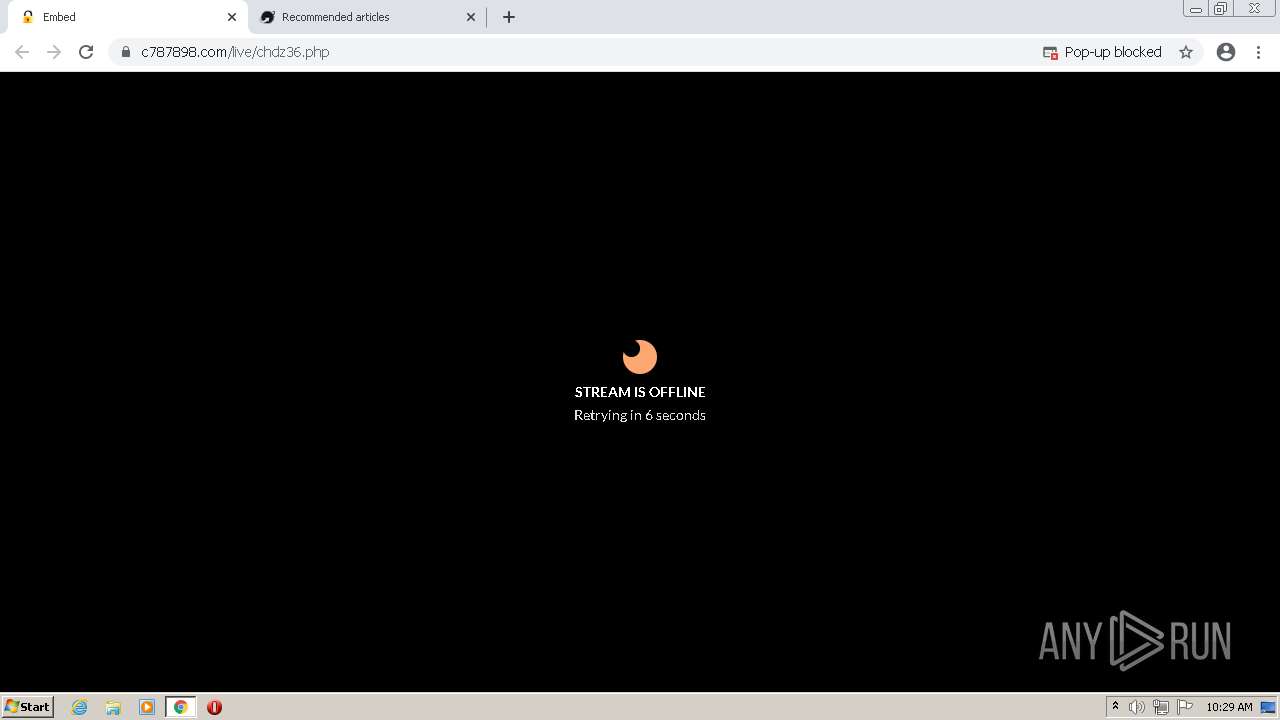Click the STREAM IS OFFLINE message
Viewport: 1280px width, 720px height.
click(x=640, y=392)
